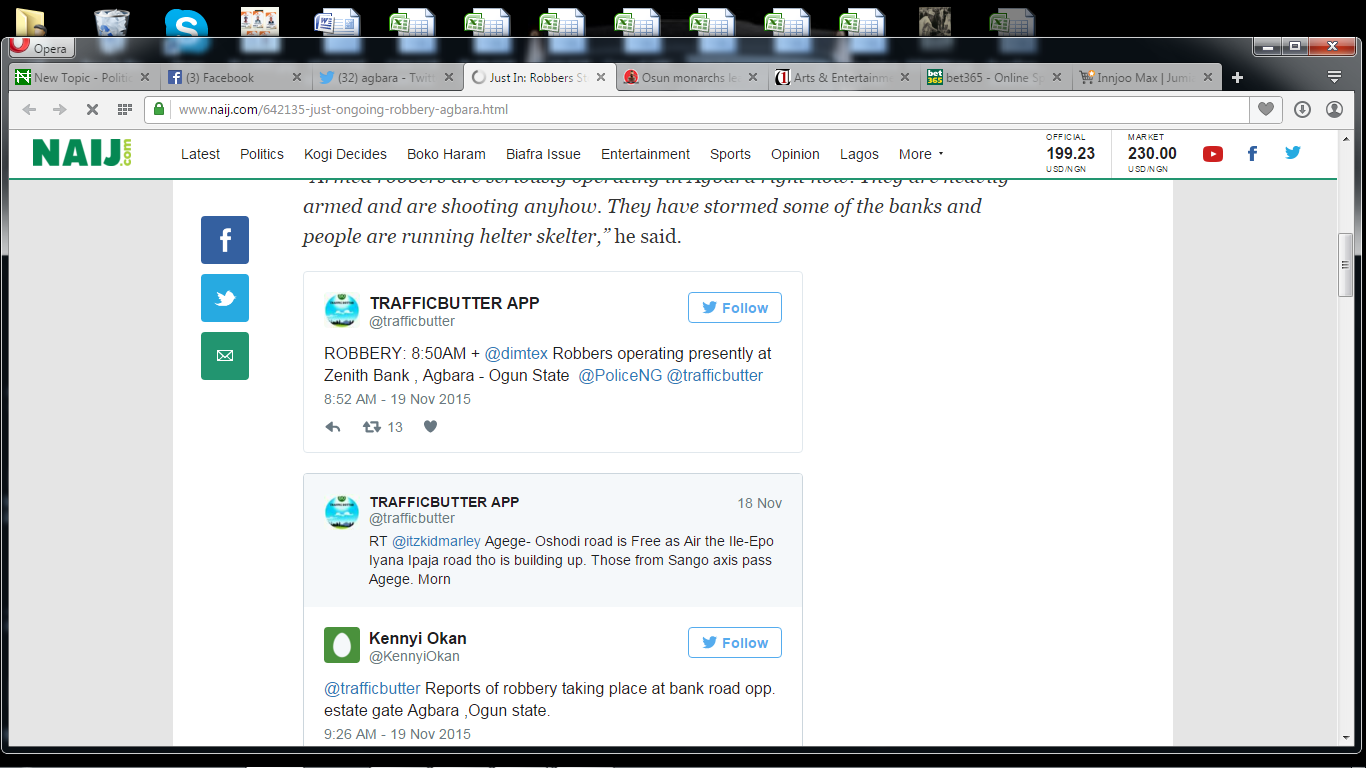1366x768 pixels.
Task: Open the @itzkidmarley mention link
Action: (x=436, y=541)
